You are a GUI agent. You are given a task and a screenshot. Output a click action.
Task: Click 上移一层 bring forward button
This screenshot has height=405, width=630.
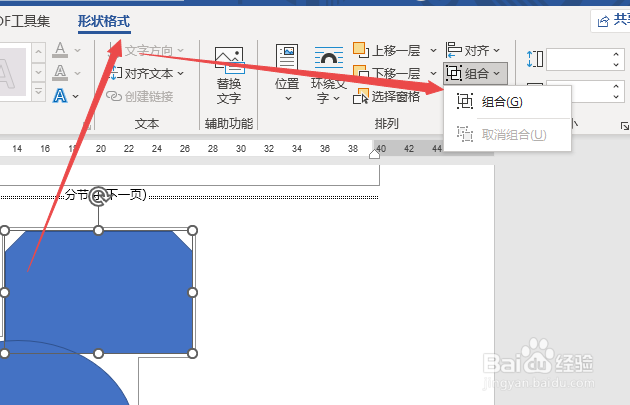coord(387,50)
